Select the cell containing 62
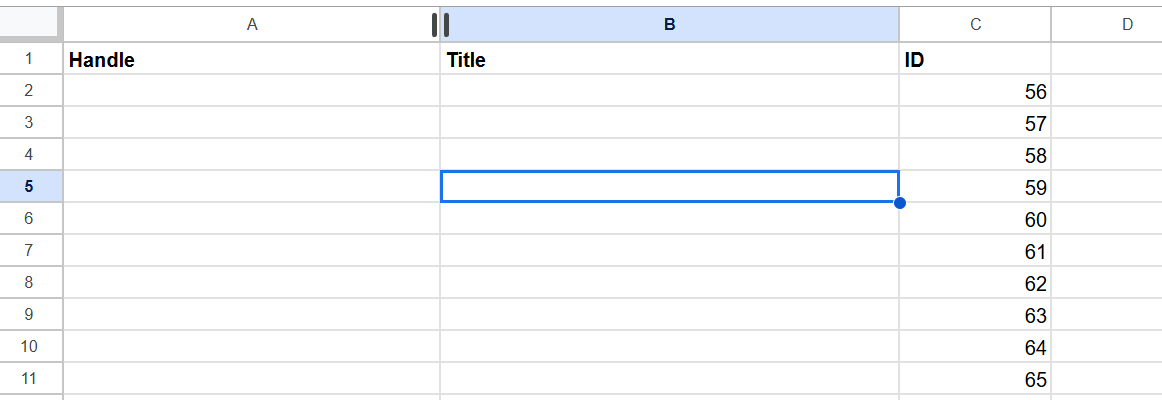The height and width of the screenshot is (400, 1162). pos(975,284)
